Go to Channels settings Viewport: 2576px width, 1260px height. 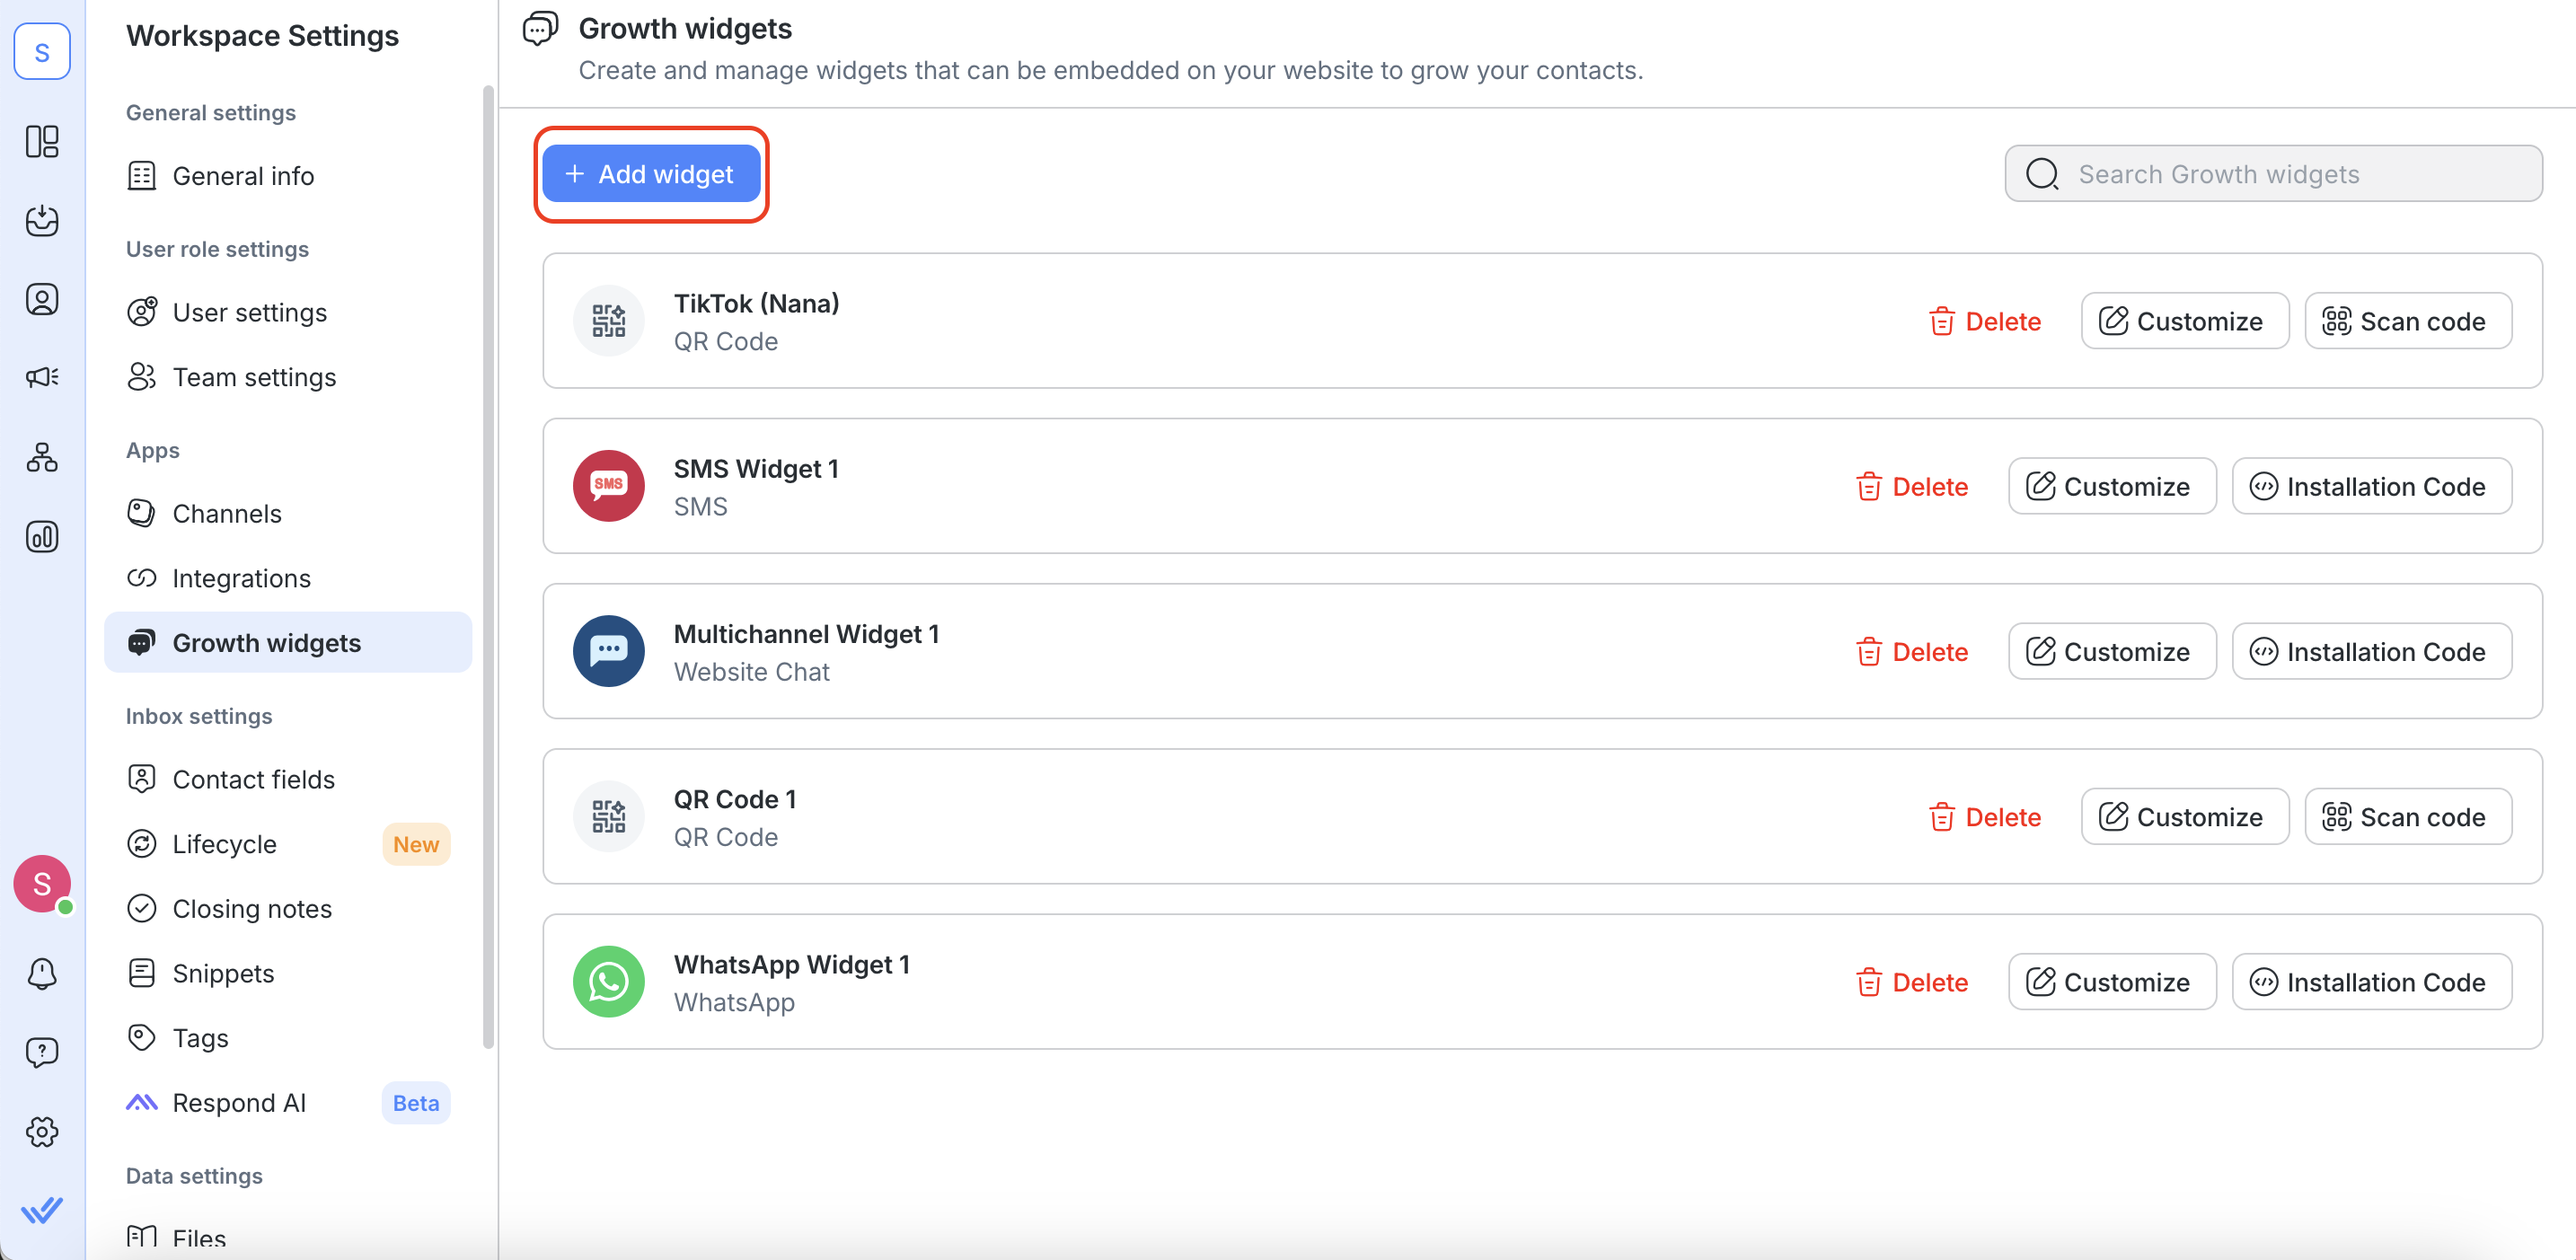click(227, 514)
